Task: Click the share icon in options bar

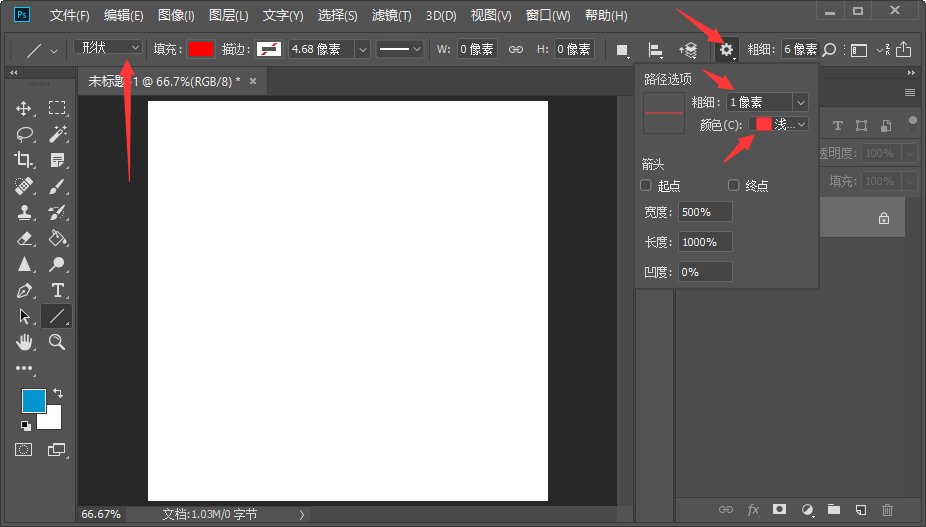Action: tap(904, 50)
